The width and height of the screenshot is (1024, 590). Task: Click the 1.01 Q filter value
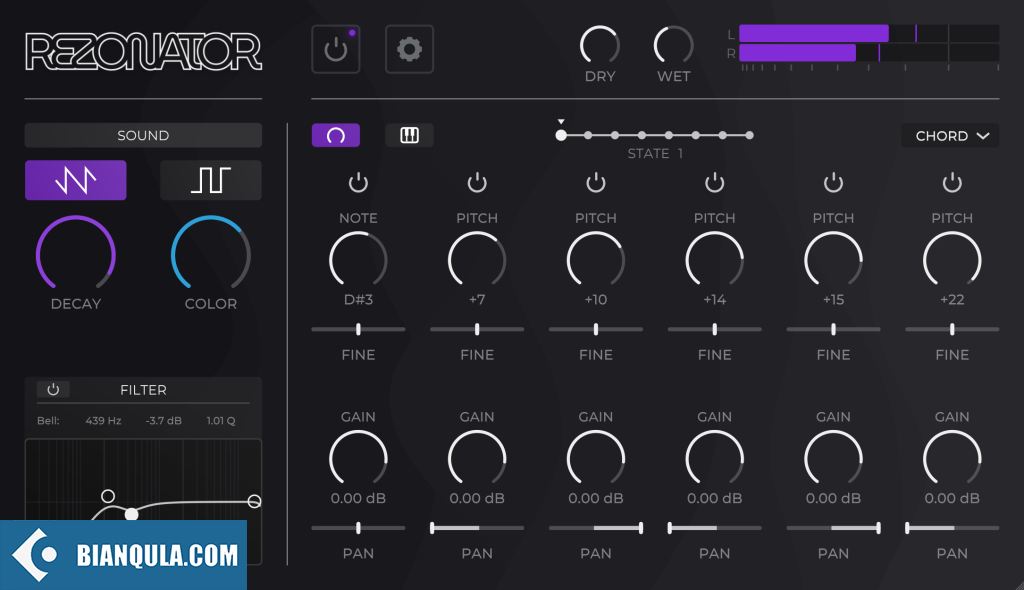pyautogui.click(x=221, y=421)
